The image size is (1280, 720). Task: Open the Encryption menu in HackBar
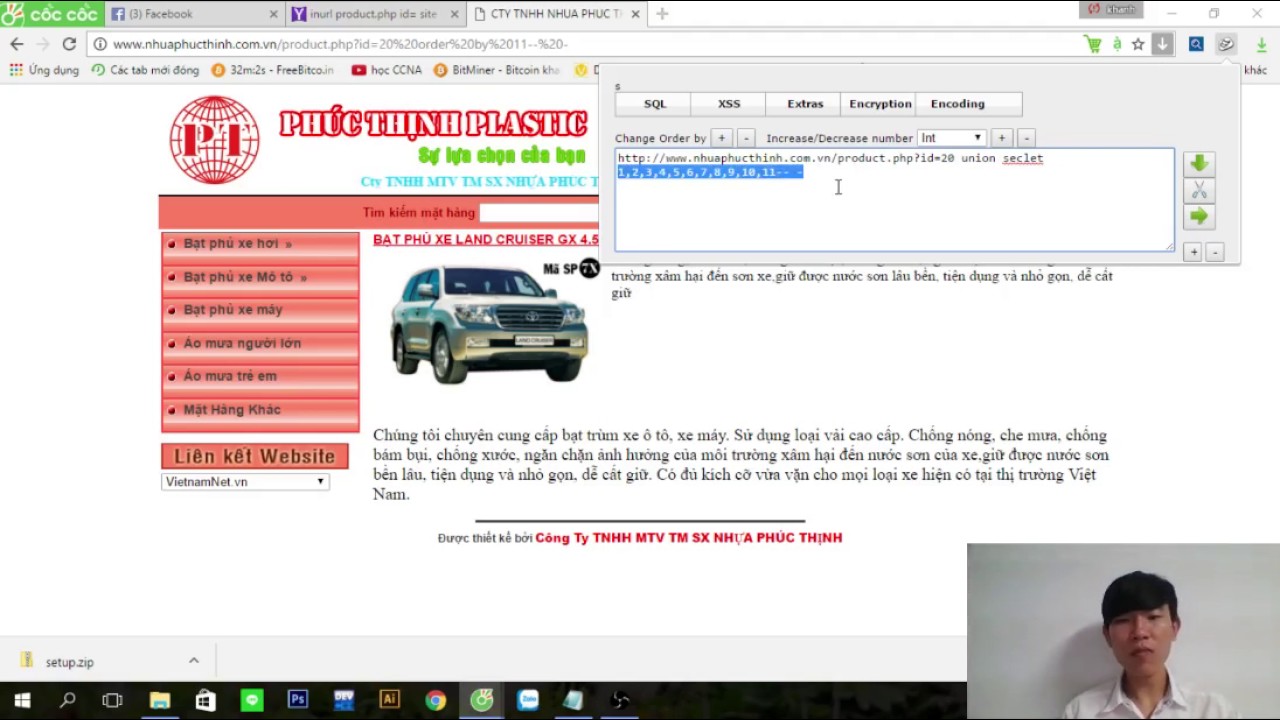point(880,104)
